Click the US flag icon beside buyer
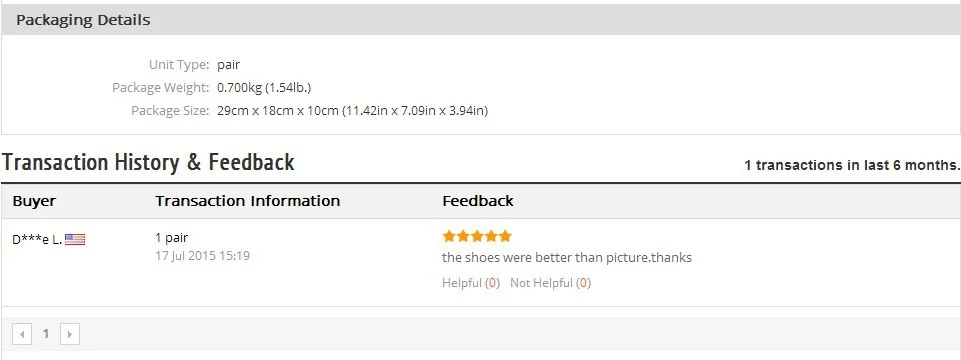The width and height of the screenshot is (961, 360). click(x=75, y=240)
